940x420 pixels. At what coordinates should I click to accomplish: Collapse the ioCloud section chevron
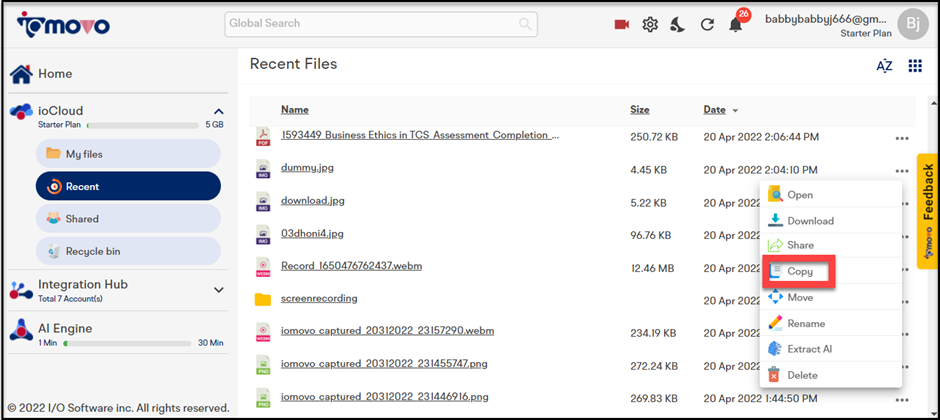219,111
